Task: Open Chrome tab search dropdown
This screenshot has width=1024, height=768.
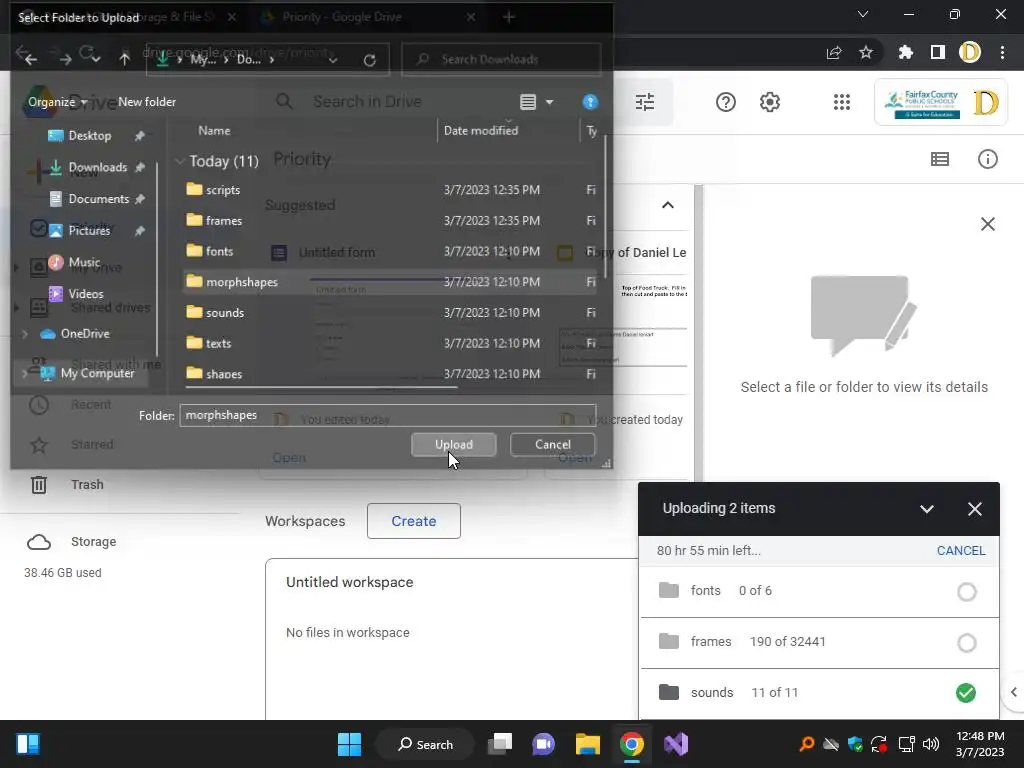Action: 863,14
